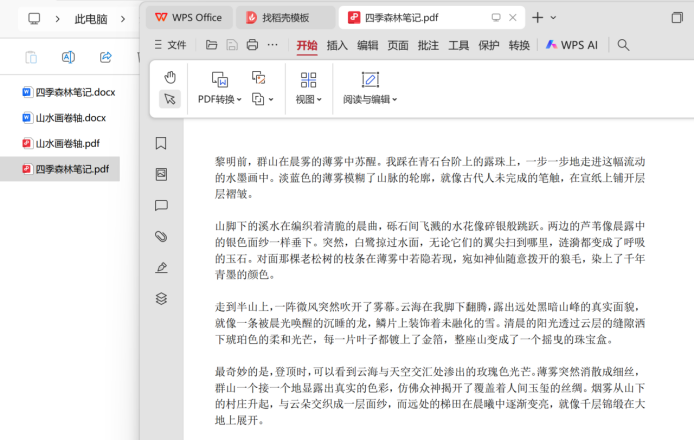The image size is (694, 441).
Task: Click the 阅读与编辑 edit icon
Action: (370, 80)
